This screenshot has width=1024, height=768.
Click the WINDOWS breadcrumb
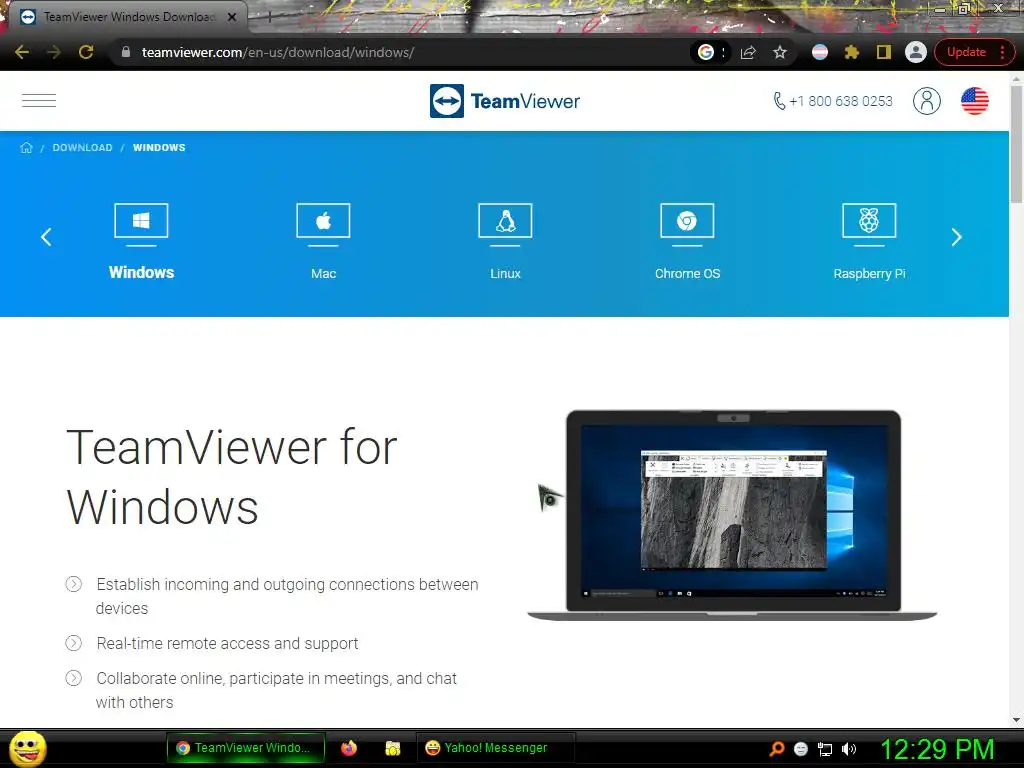(159, 148)
